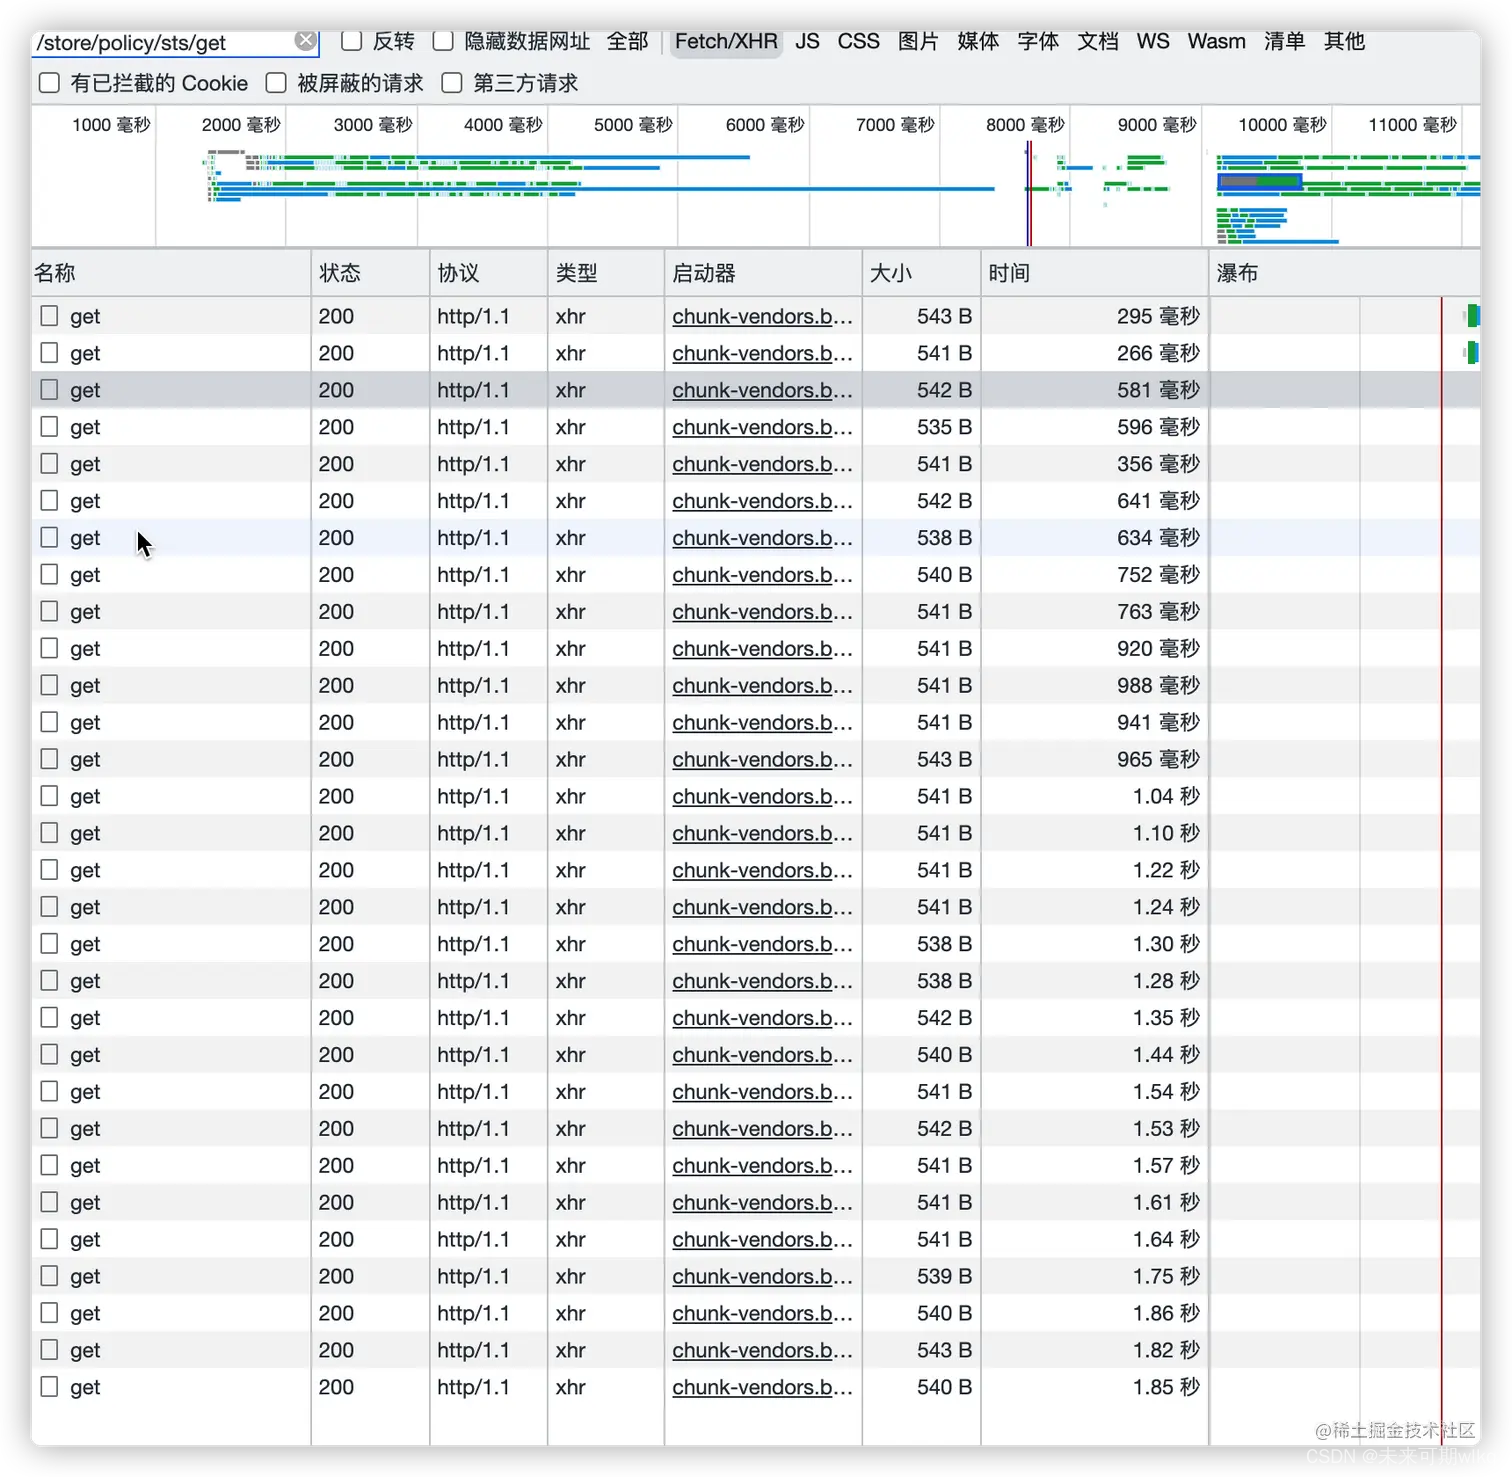Click the request icon of the 596 毫秒 row
Viewport: 1512px width, 1477px height.
coord(49,427)
